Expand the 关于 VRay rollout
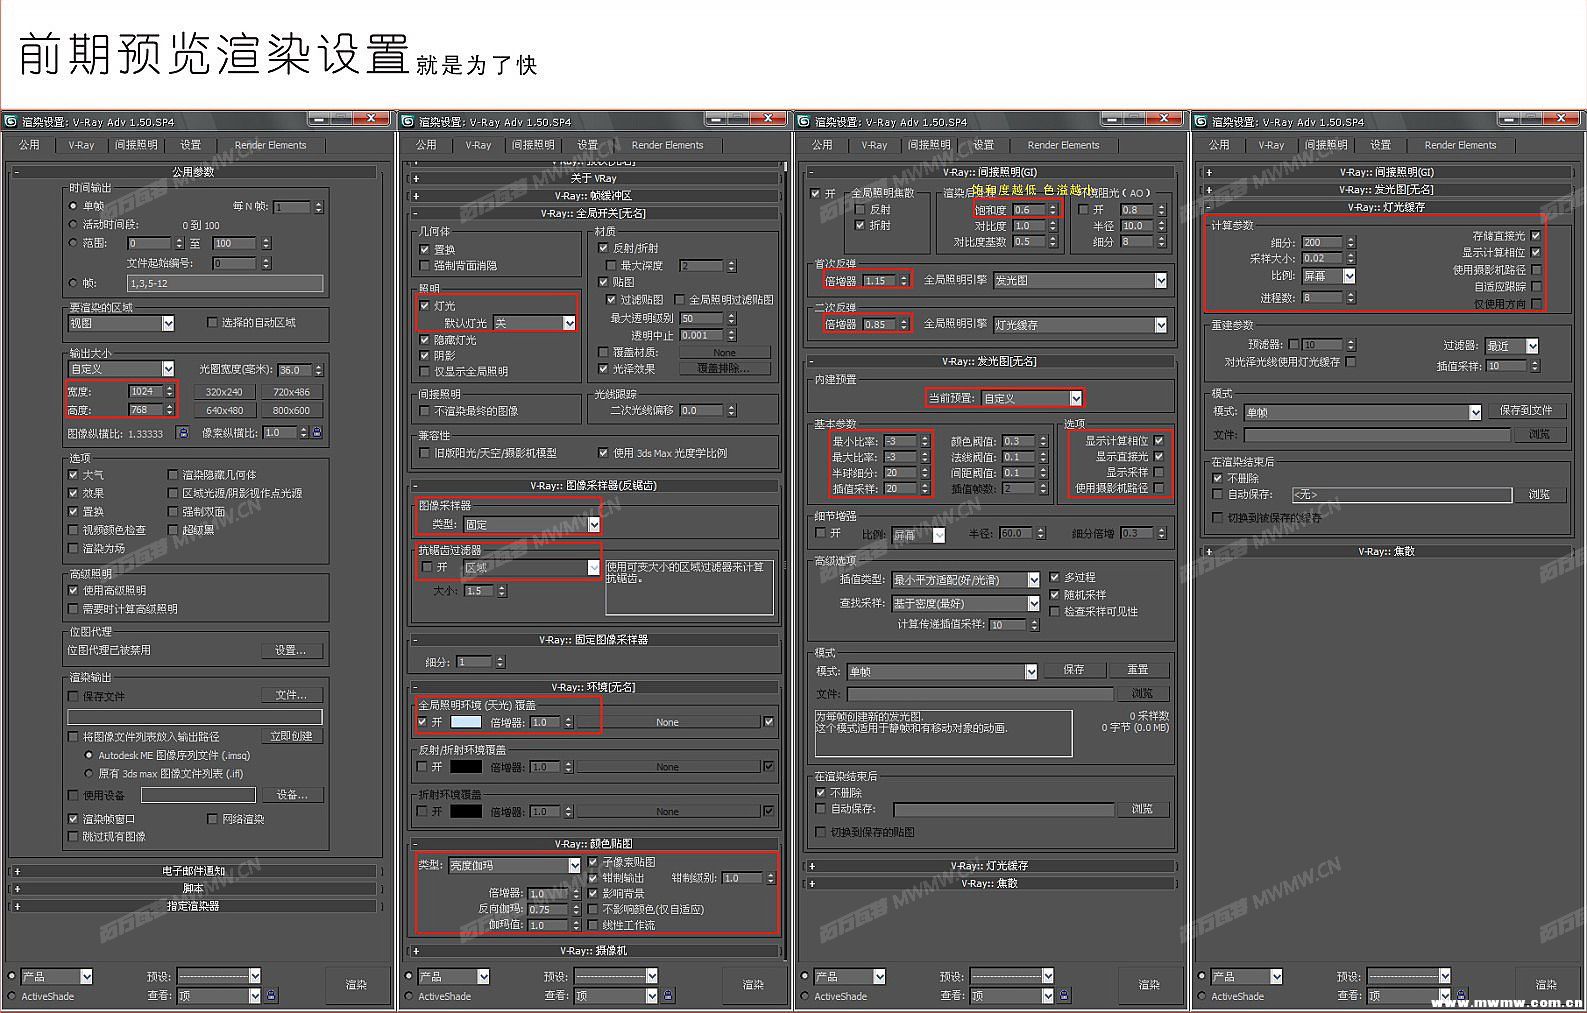Screen dimensions: 1587x1013 click(594, 178)
